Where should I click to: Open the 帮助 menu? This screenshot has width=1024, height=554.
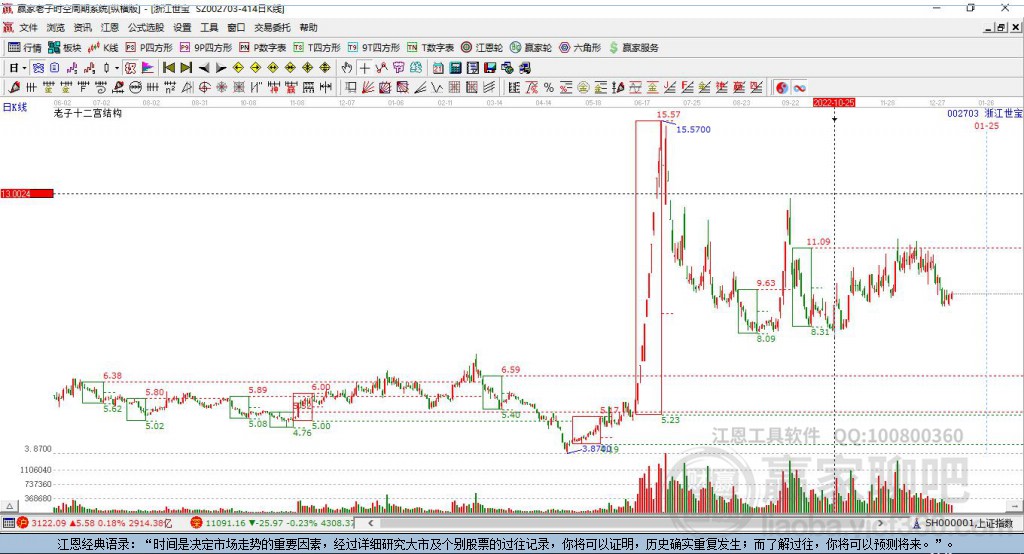tap(308, 27)
